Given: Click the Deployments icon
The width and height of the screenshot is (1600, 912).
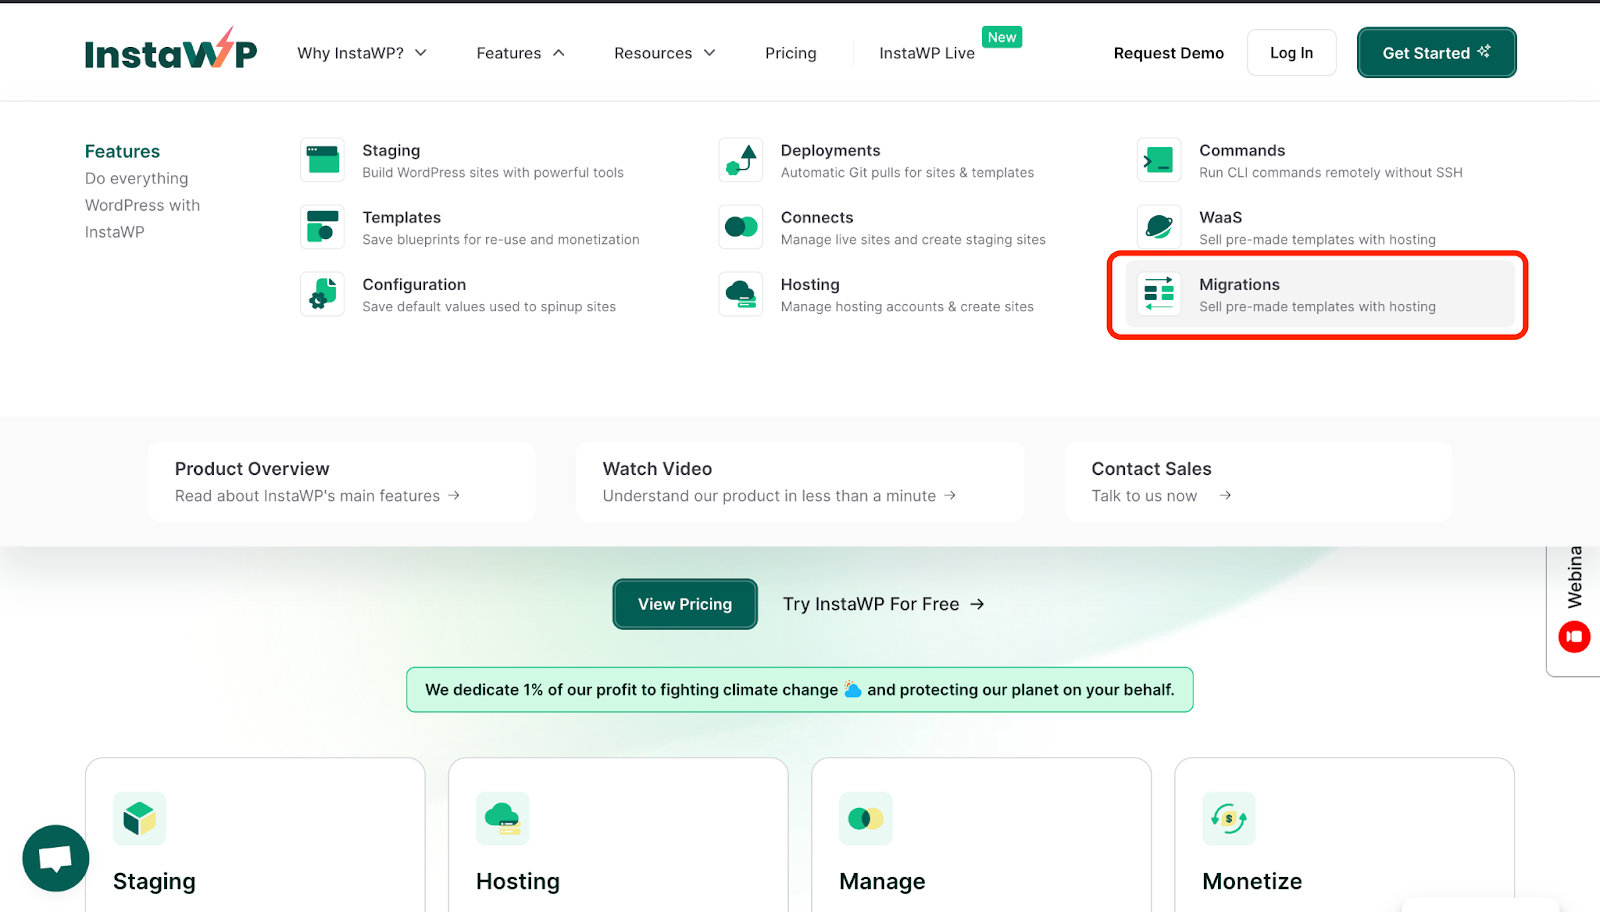Looking at the screenshot, I should [741, 160].
